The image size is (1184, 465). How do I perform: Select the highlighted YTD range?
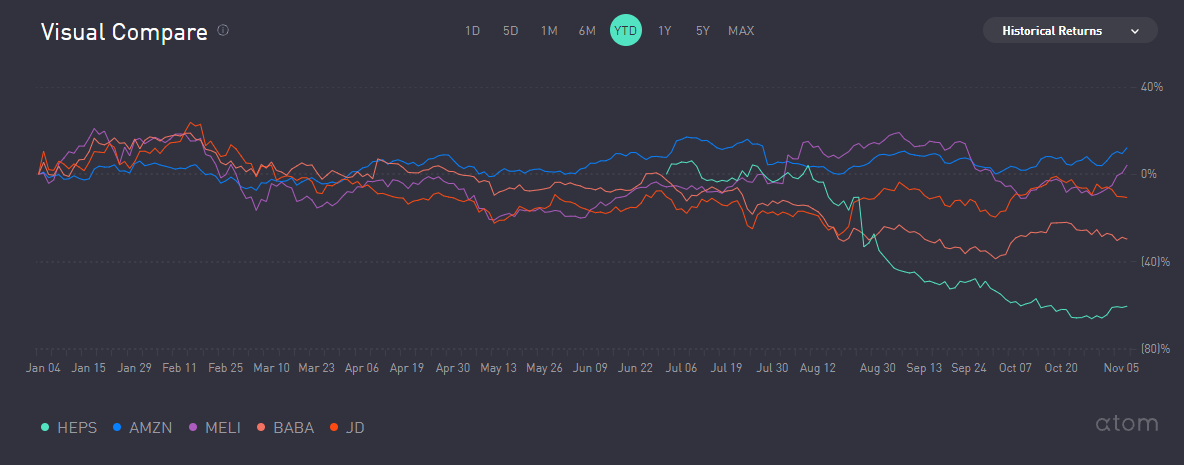point(626,31)
